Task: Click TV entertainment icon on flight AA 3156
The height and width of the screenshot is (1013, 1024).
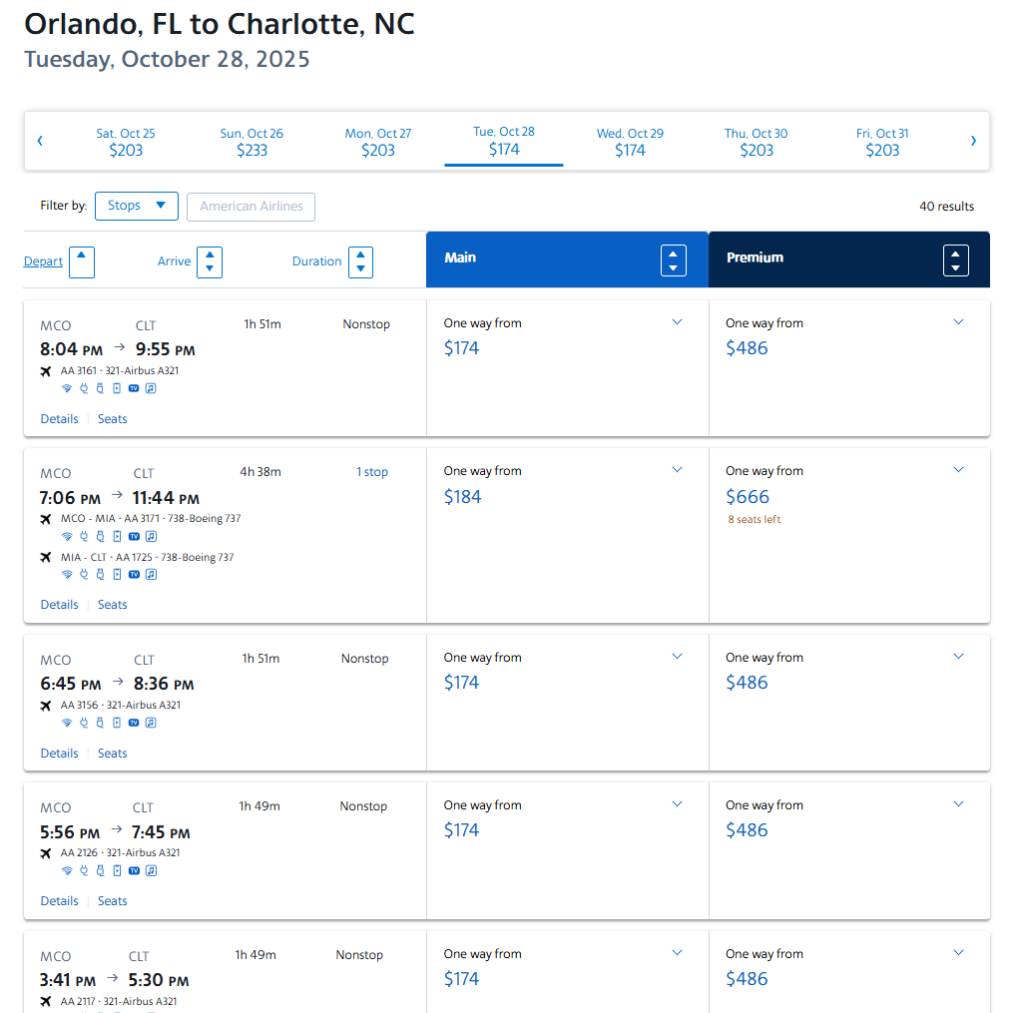Action: pyautogui.click(x=134, y=723)
